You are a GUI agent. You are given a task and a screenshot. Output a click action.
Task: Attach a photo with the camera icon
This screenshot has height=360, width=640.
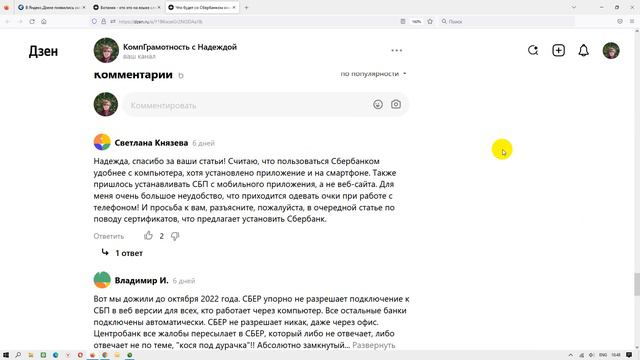(x=396, y=104)
